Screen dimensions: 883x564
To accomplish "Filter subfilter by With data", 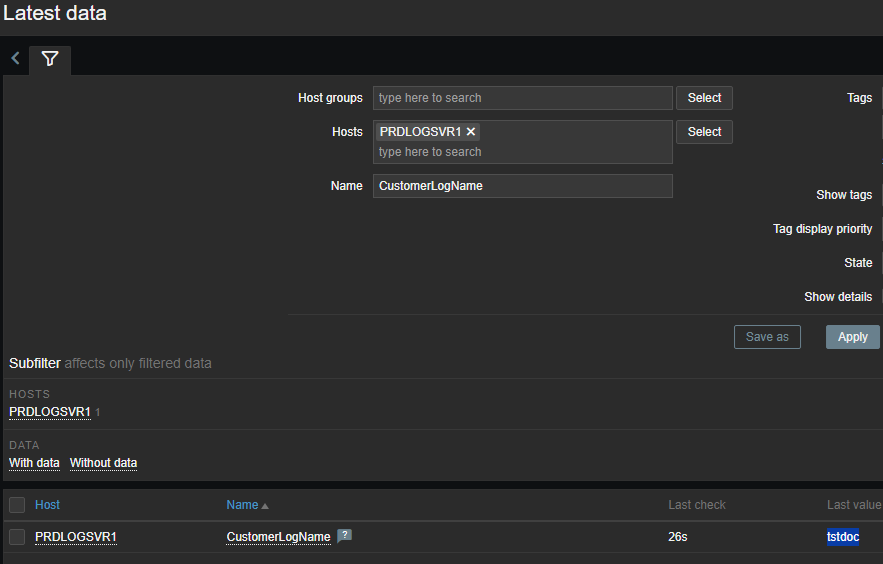I will [x=34, y=463].
